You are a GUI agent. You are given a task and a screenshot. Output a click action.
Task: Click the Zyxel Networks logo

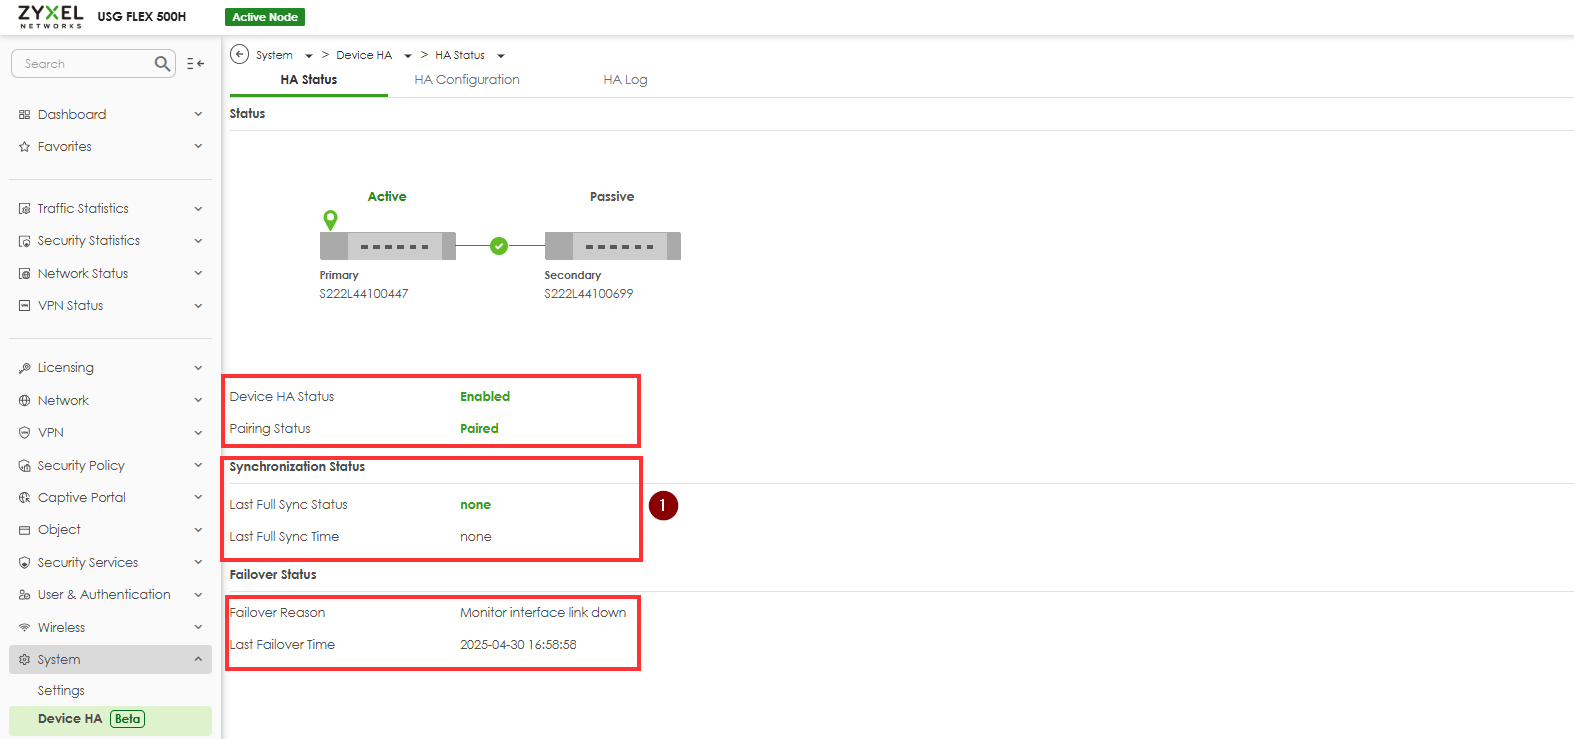(50, 16)
